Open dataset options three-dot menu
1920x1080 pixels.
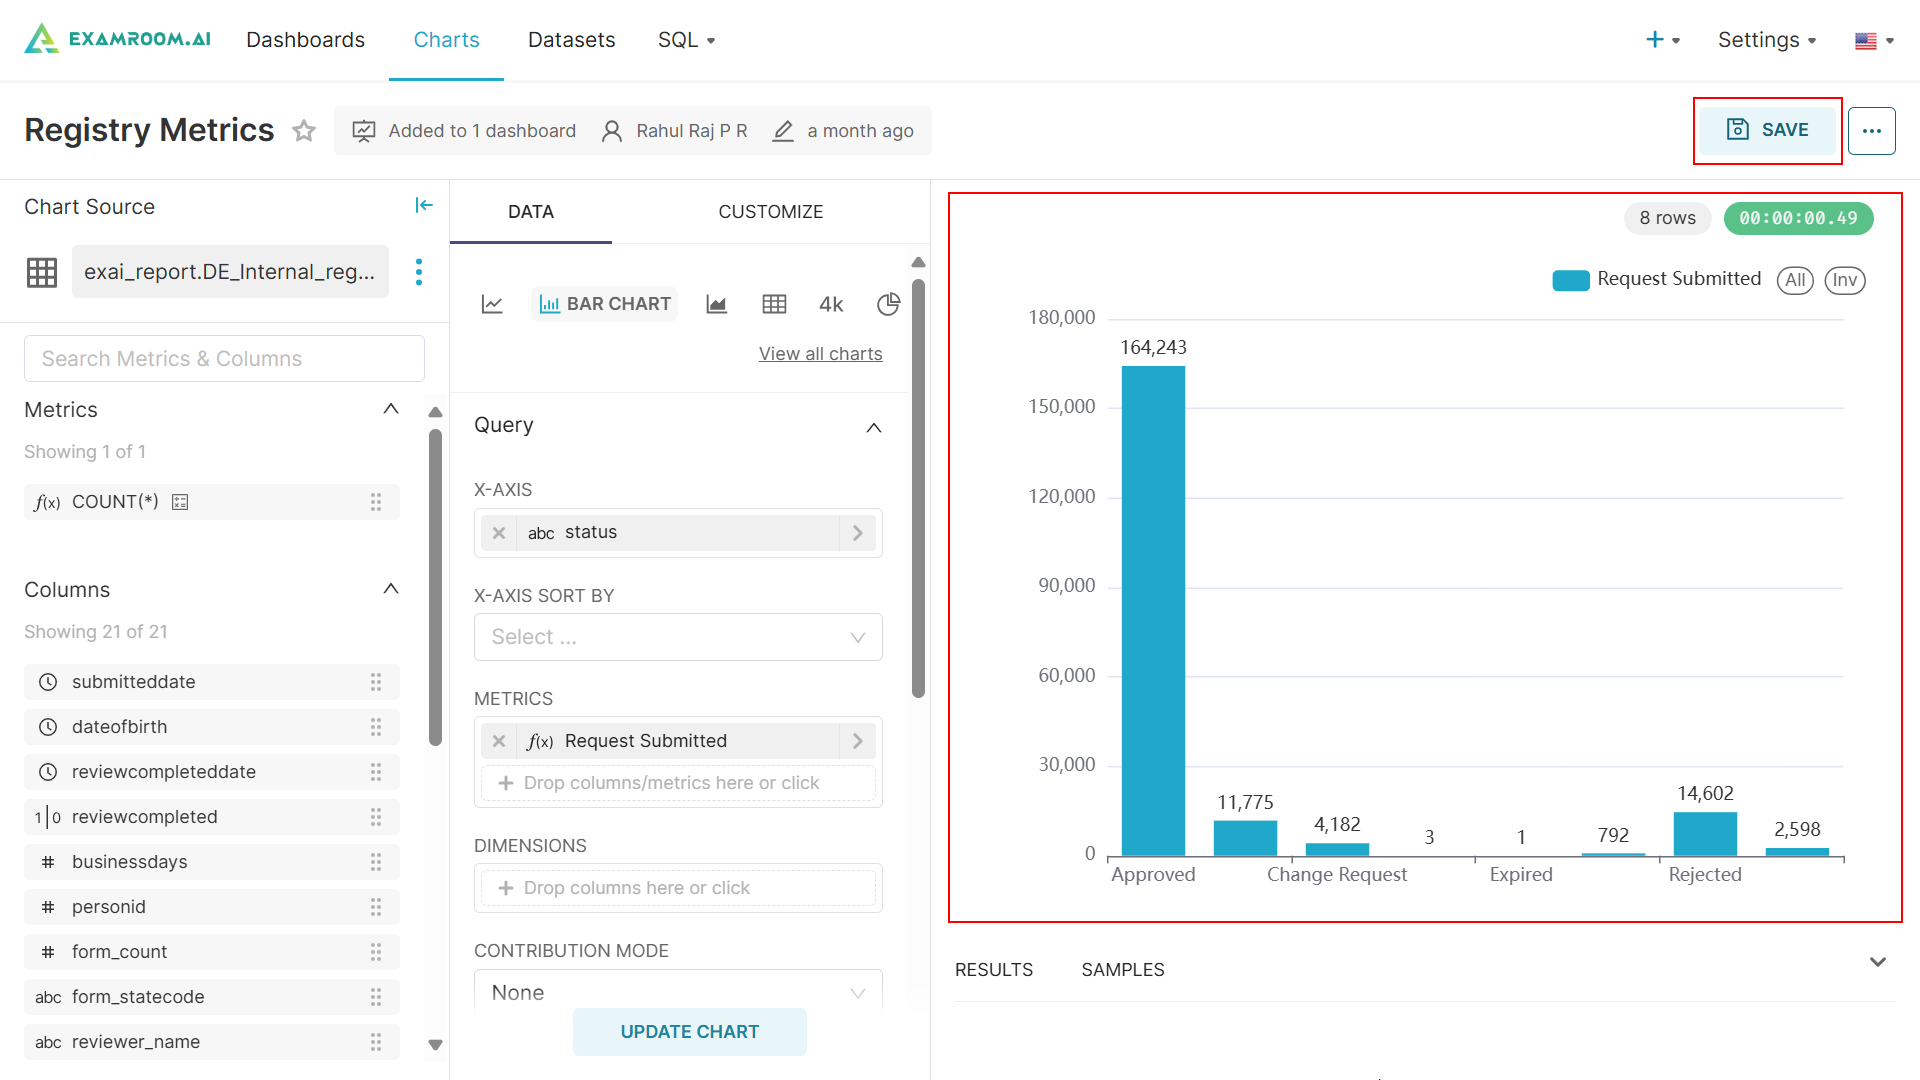419,272
